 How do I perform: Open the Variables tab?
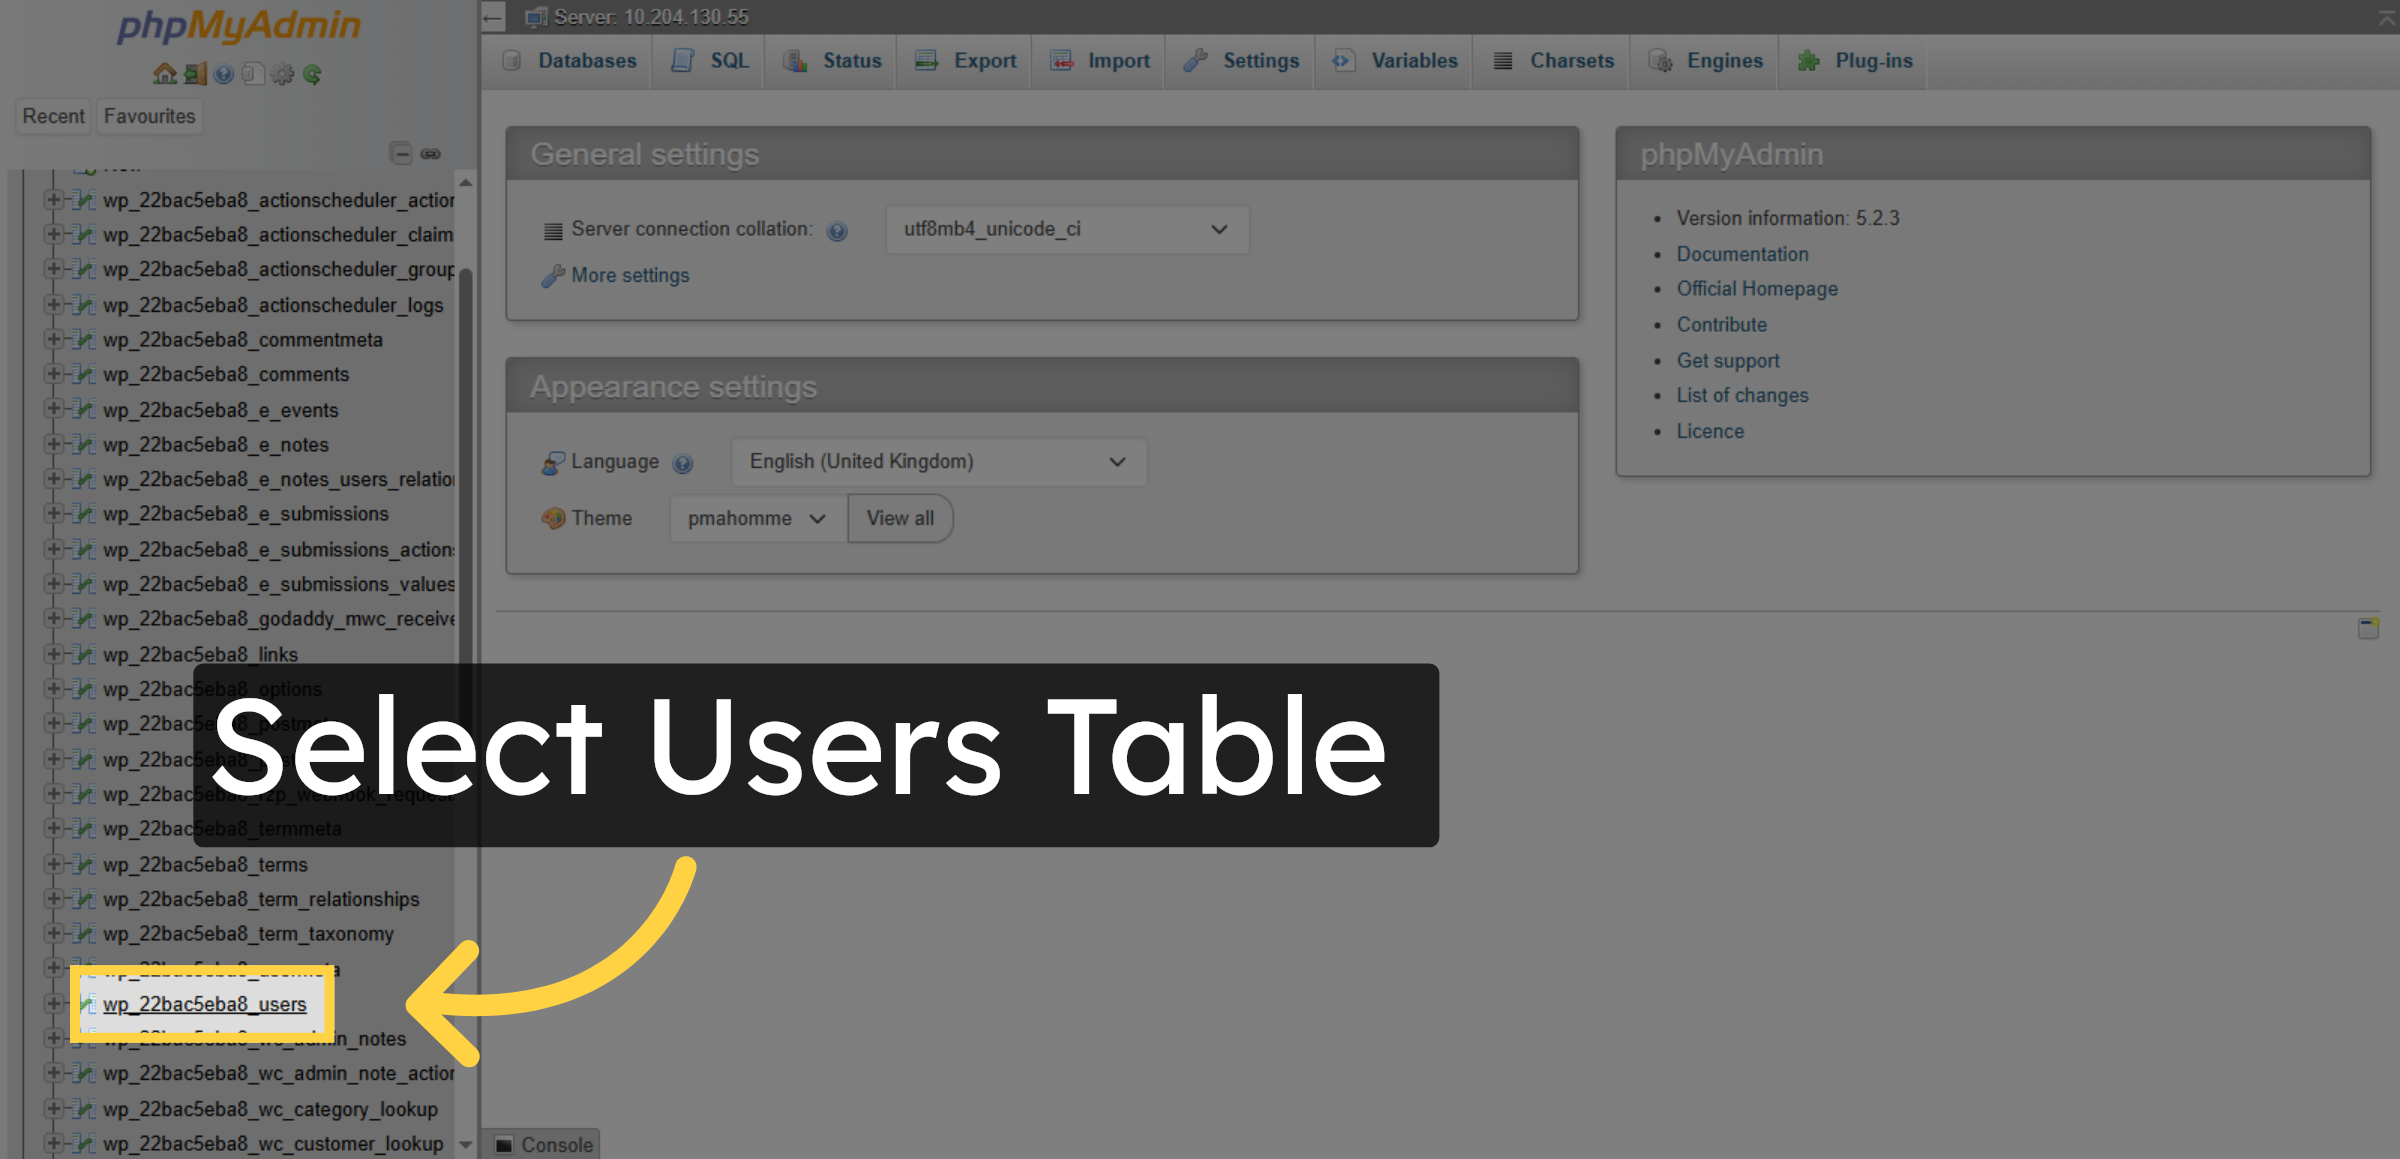pos(1395,60)
